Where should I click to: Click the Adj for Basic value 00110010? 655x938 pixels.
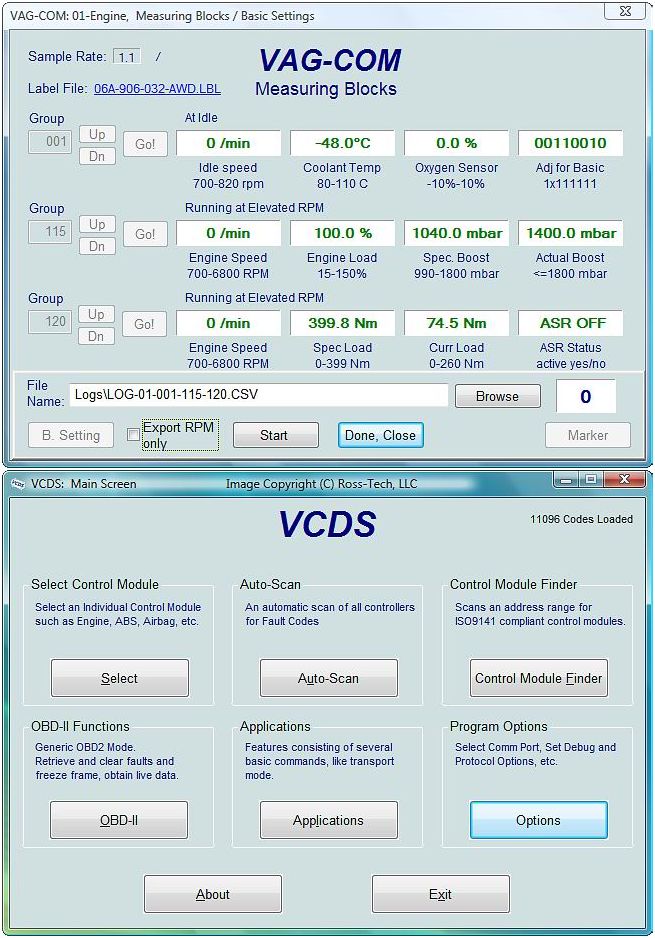(x=570, y=143)
